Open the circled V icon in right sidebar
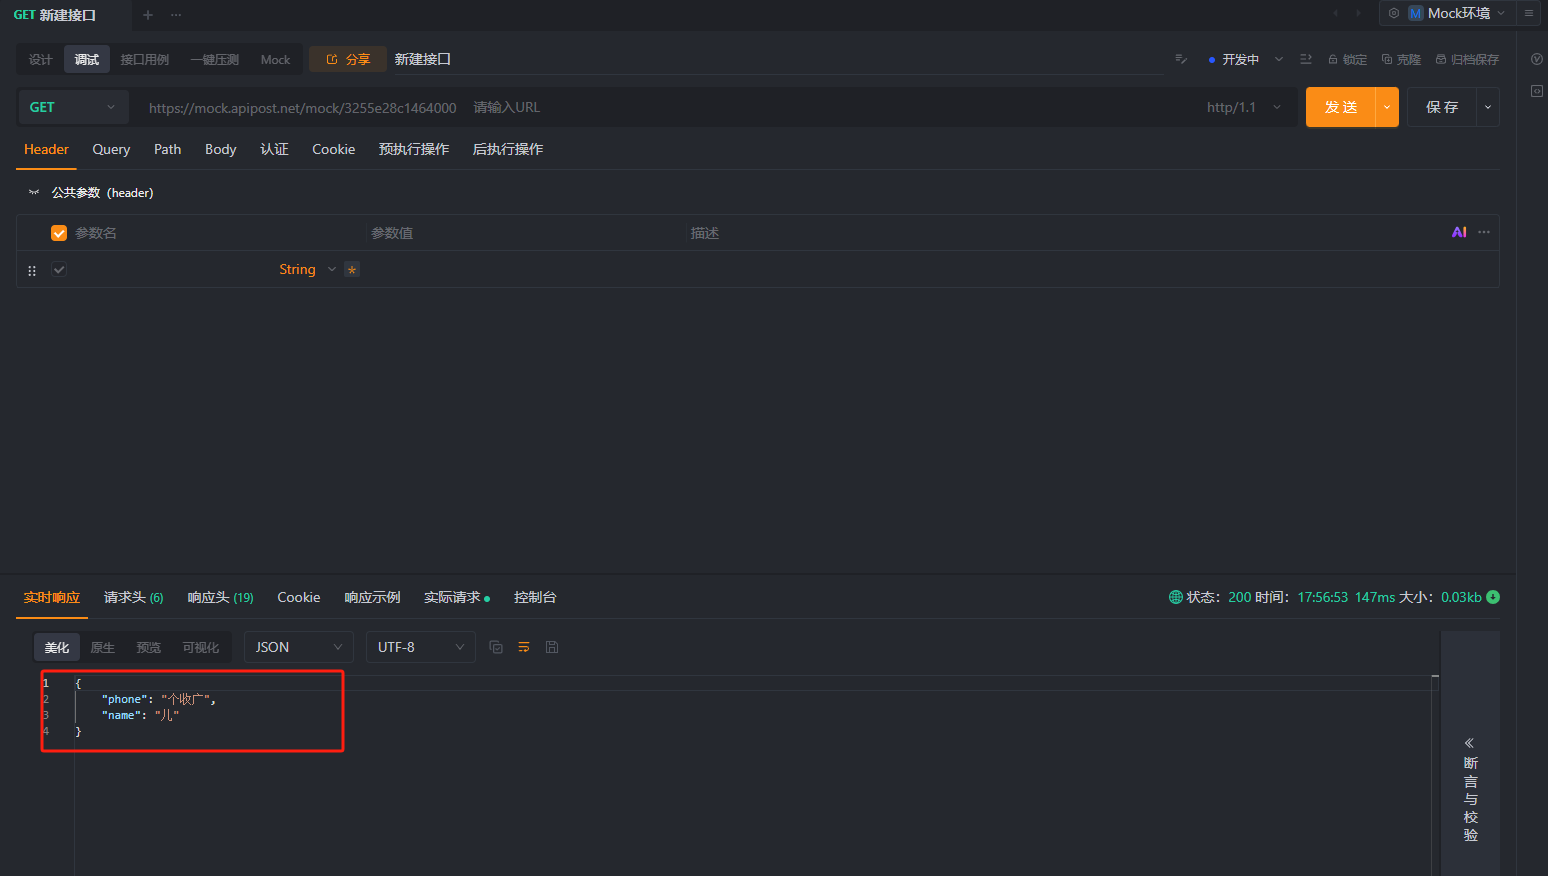The width and height of the screenshot is (1548, 876). (1537, 59)
